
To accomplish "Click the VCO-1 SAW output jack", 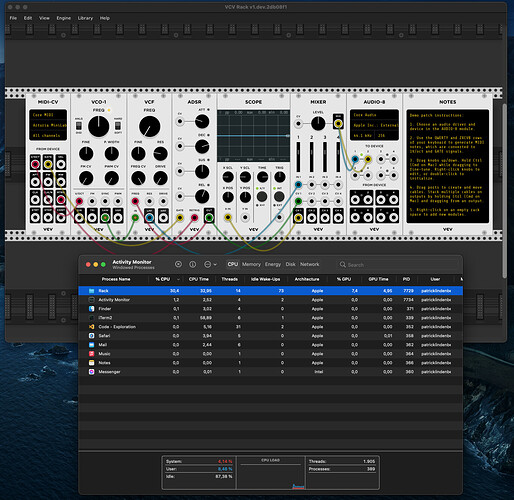I will (x=105, y=218).
